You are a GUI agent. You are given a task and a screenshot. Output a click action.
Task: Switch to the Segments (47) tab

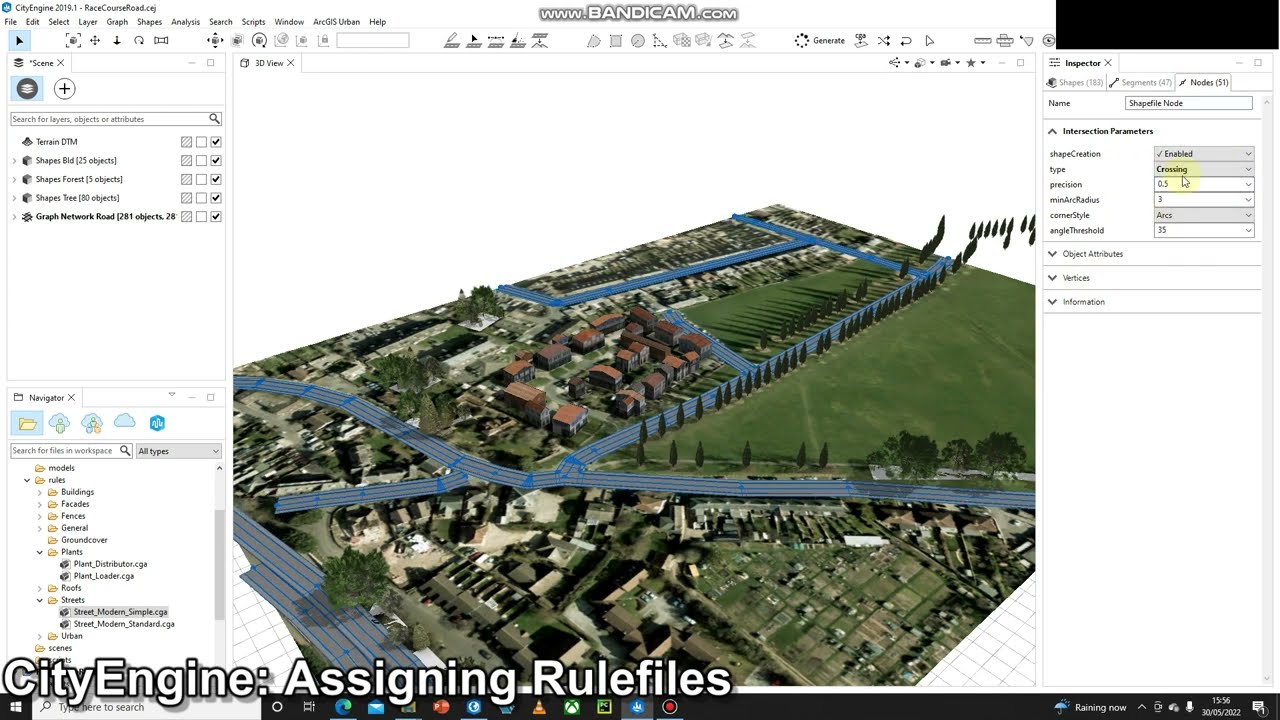1140,83
